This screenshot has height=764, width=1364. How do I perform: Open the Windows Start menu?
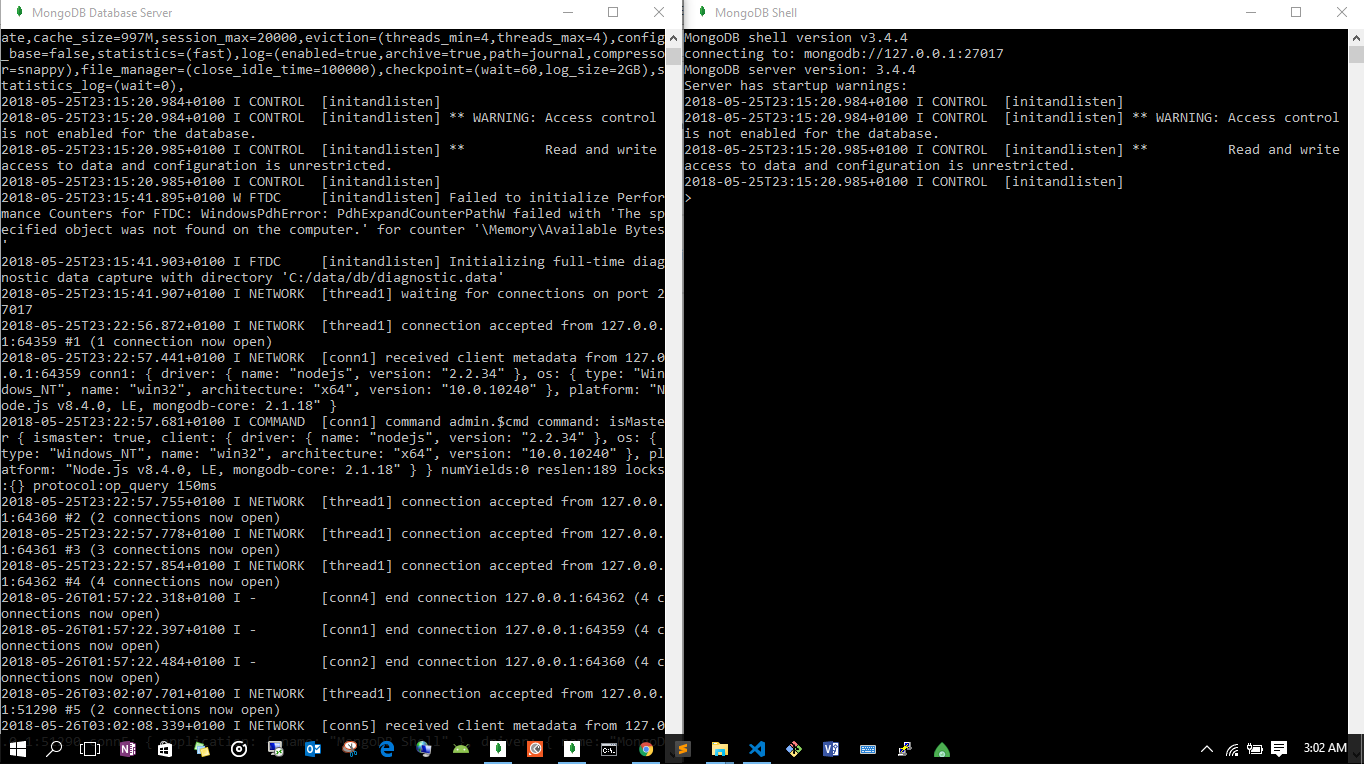click(x=17, y=749)
